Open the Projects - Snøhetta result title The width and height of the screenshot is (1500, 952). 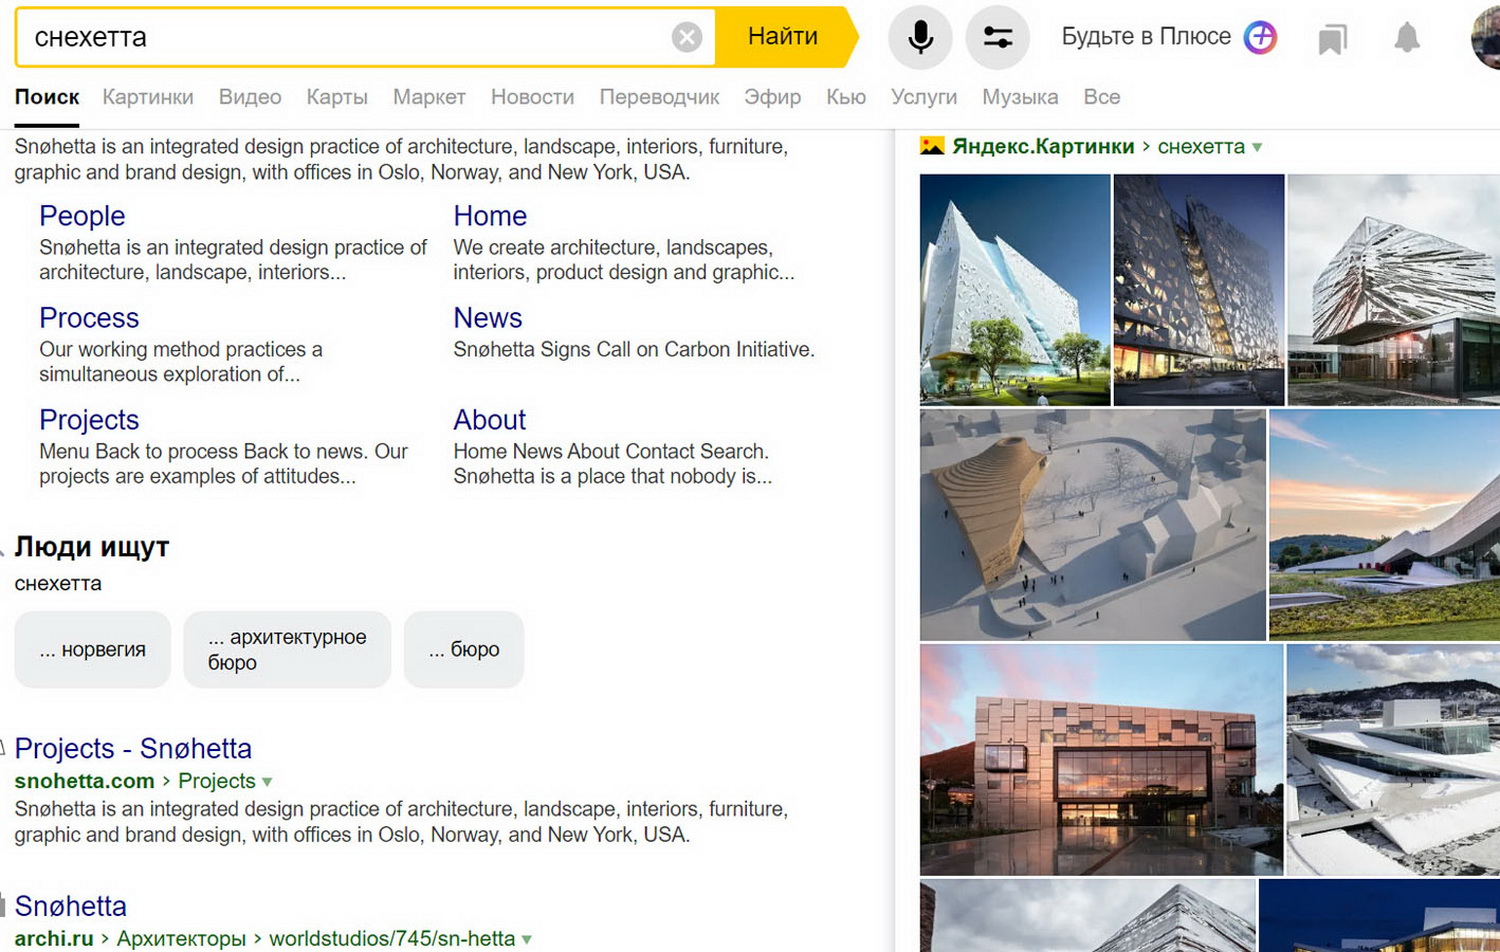[133, 749]
